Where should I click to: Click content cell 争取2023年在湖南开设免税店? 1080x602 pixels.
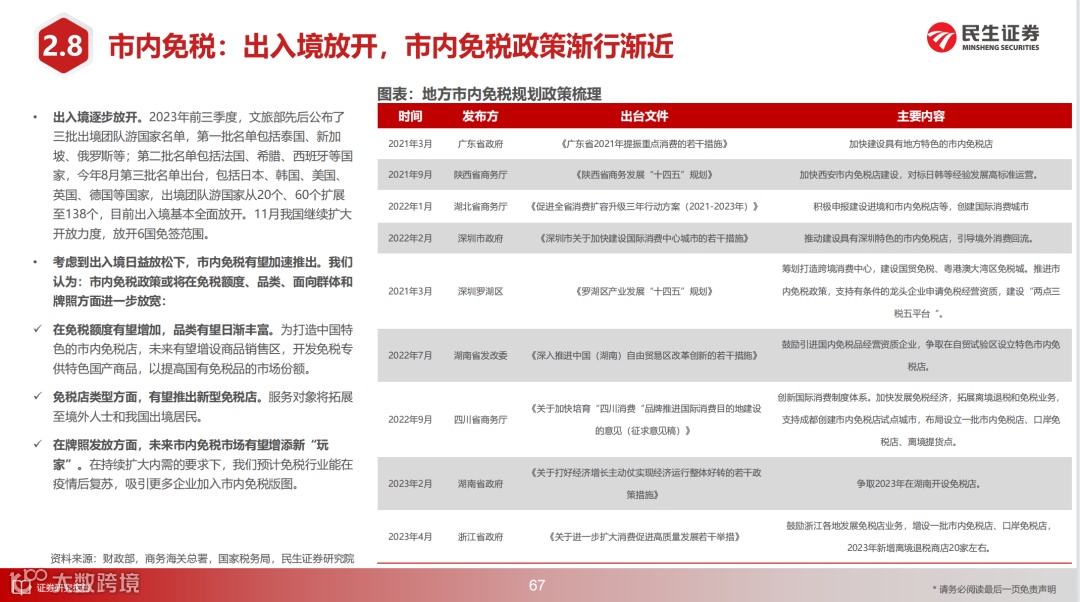click(x=919, y=484)
